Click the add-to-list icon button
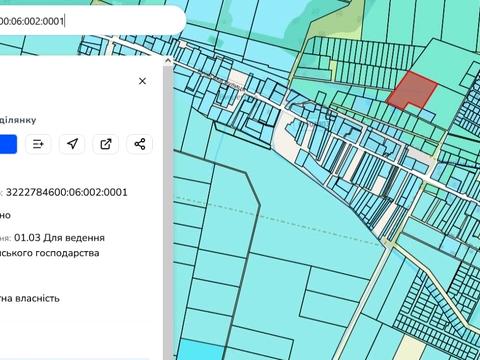Screen dimensions: 480x360 pos(38,144)
